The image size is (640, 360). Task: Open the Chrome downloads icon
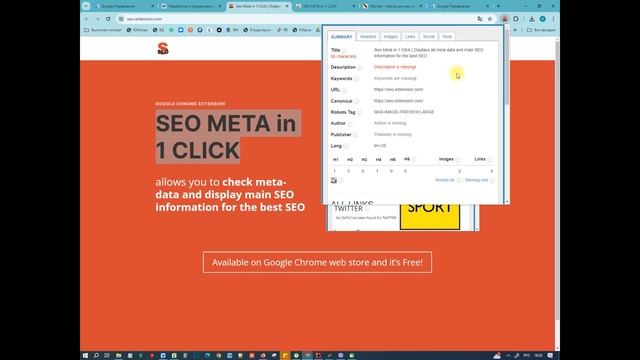[x=532, y=19]
